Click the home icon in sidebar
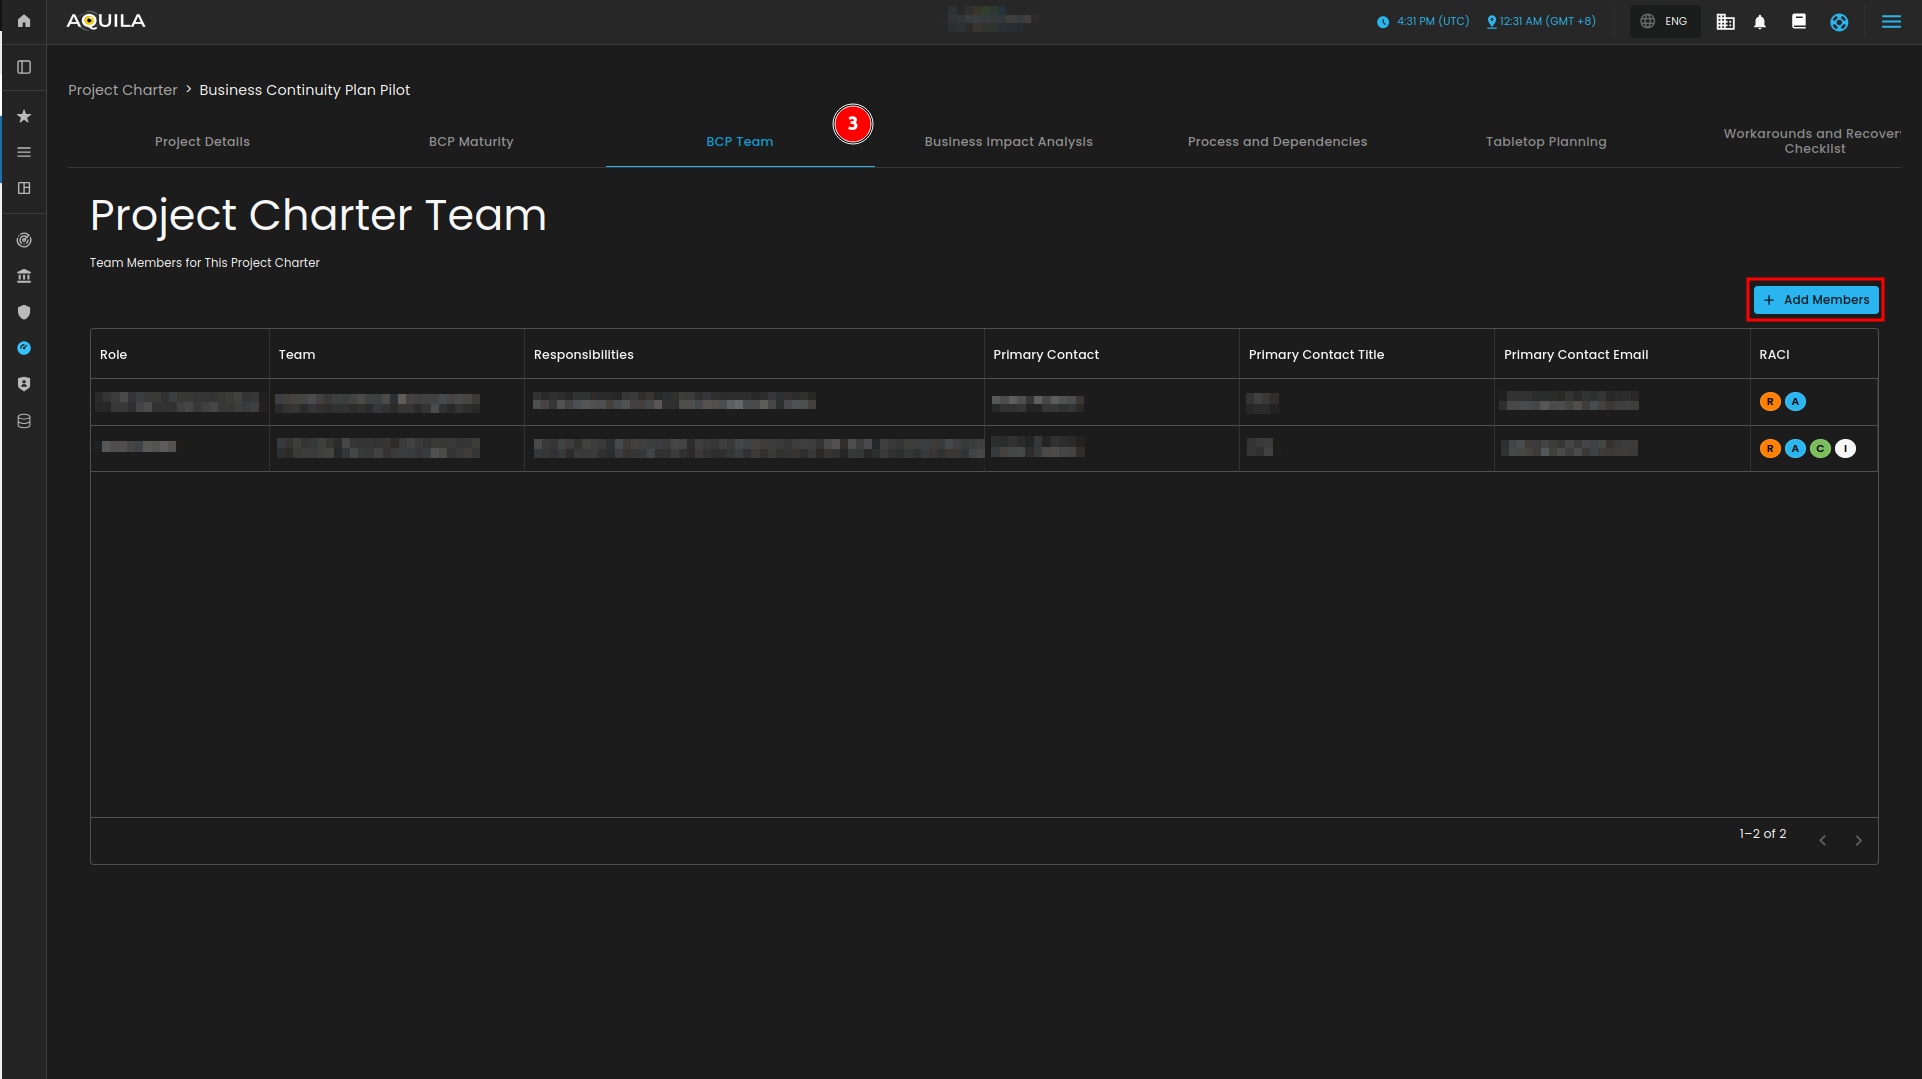This screenshot has width=1922, height=1079. (x=24, y=21)
